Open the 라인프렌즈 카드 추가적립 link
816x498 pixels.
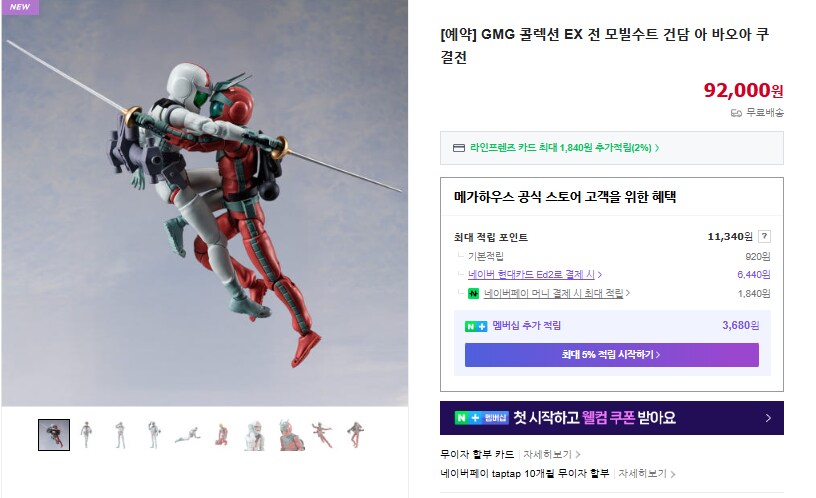pos(564,148)
